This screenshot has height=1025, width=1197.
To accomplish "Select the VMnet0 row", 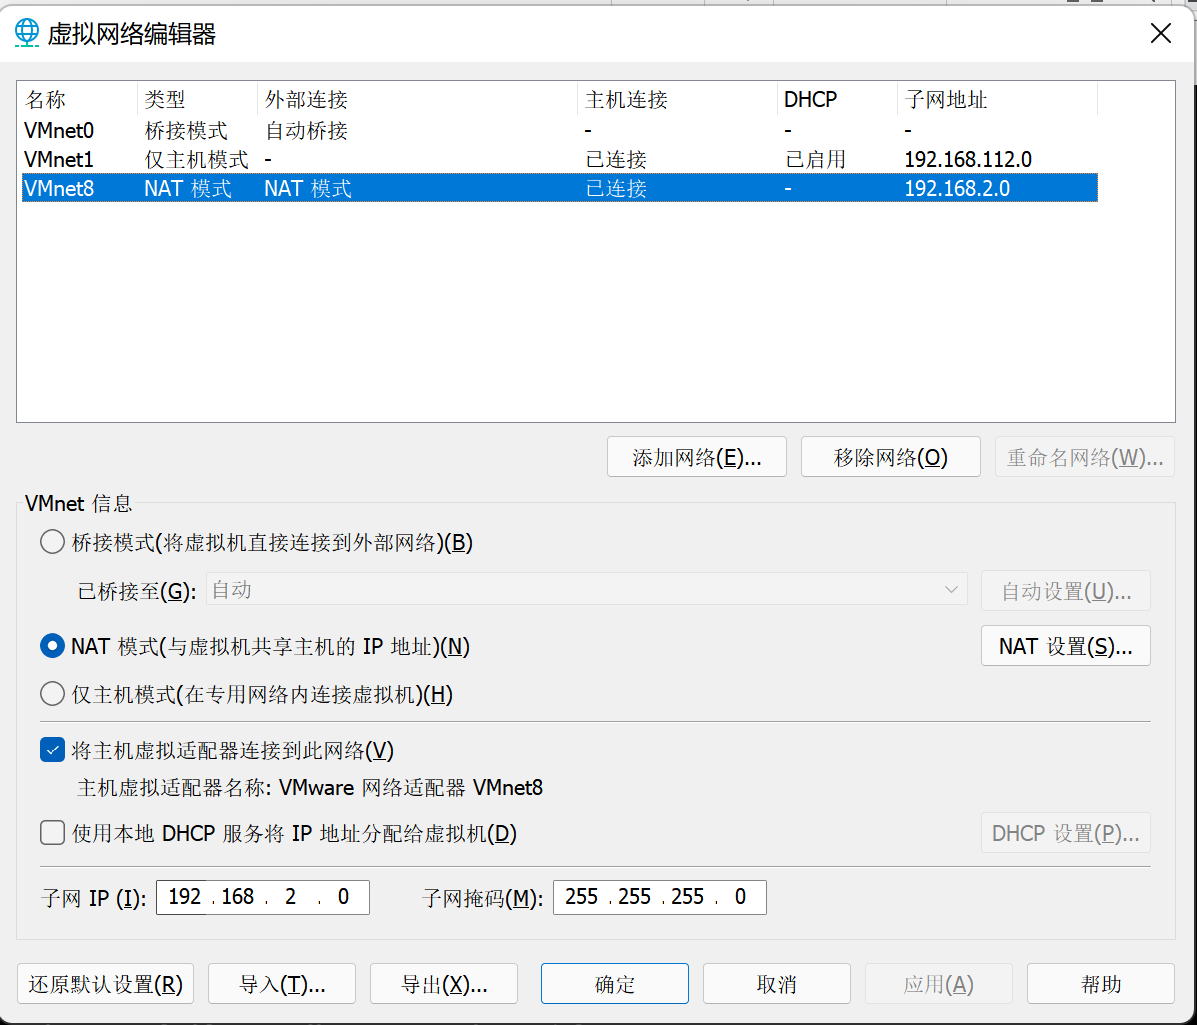I will coord(560,131).
